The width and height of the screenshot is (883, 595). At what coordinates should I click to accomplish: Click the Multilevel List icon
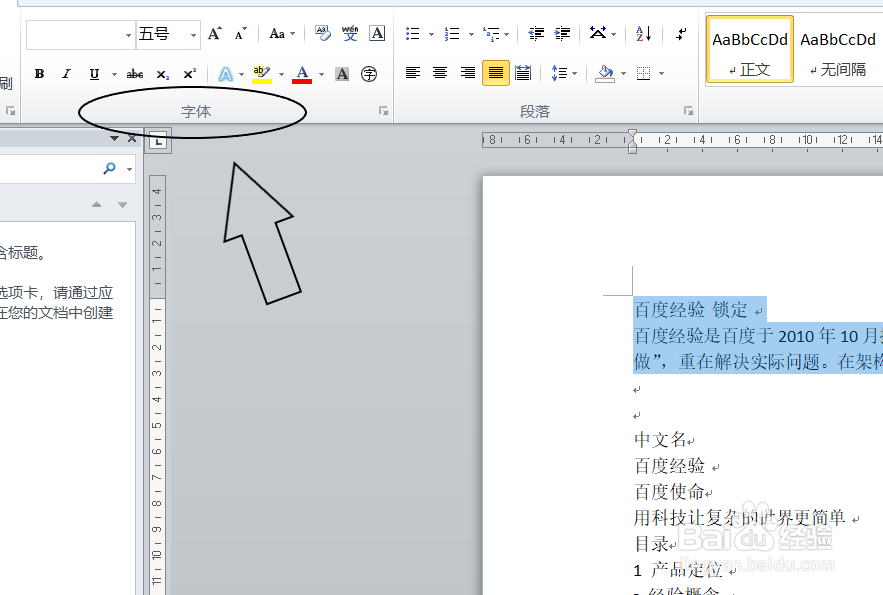point(492,34)
